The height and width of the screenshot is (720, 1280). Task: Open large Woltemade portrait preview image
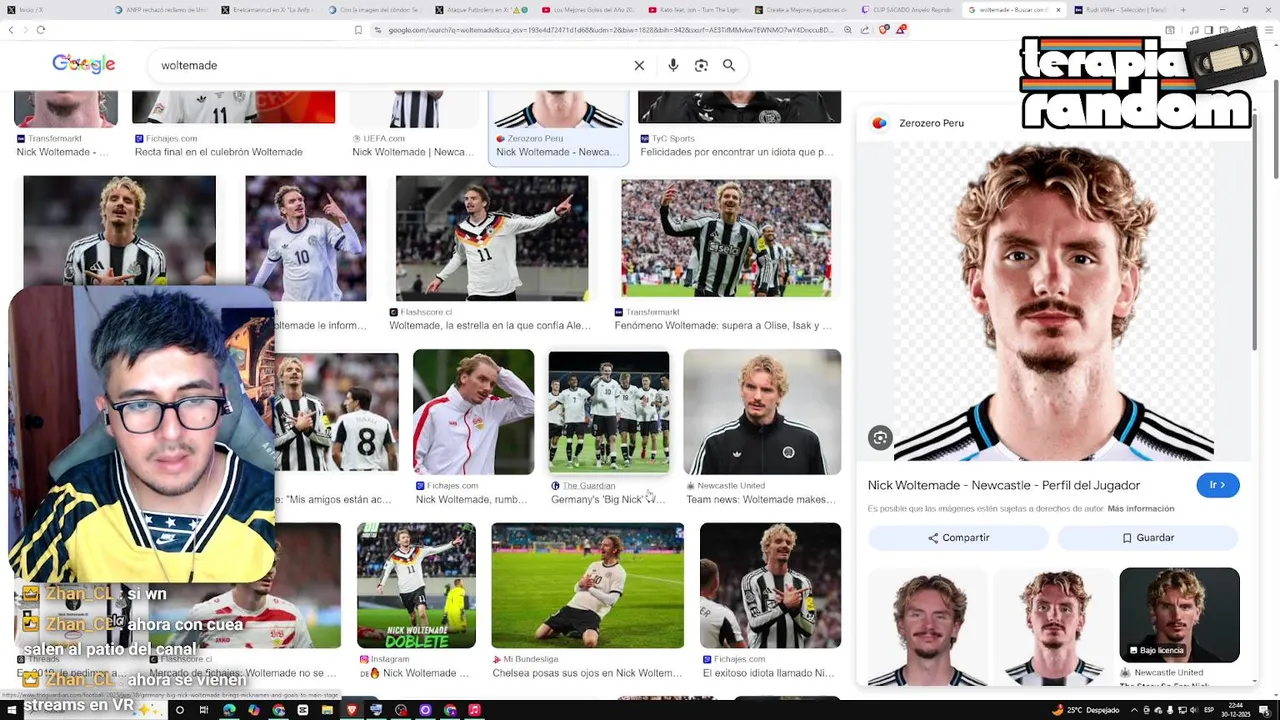(1054, 300)
